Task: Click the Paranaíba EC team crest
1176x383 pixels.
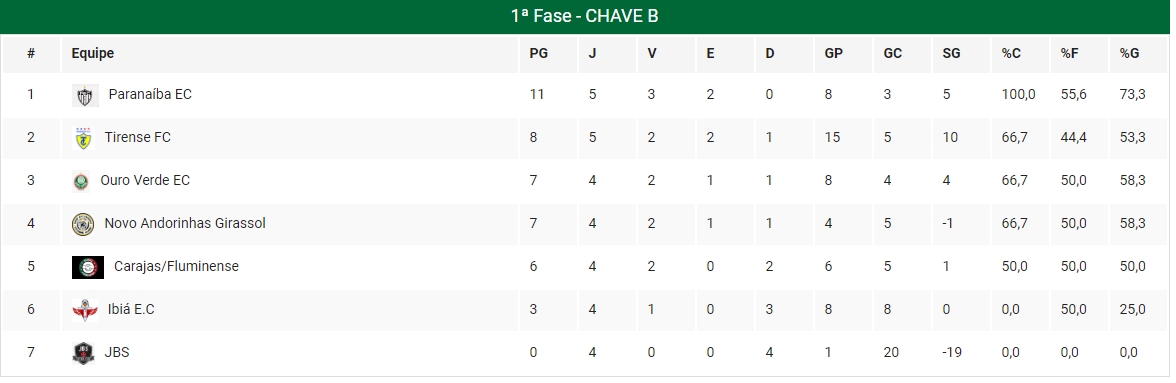Action: [85, 95]
